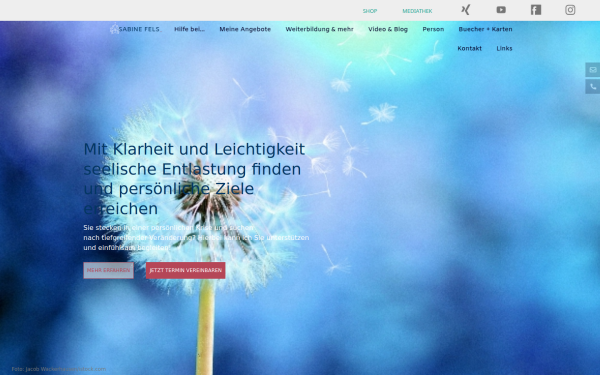Screen dimensions: 600x375
Task: Go to the Kontakt page
Action: pos(470,48)
